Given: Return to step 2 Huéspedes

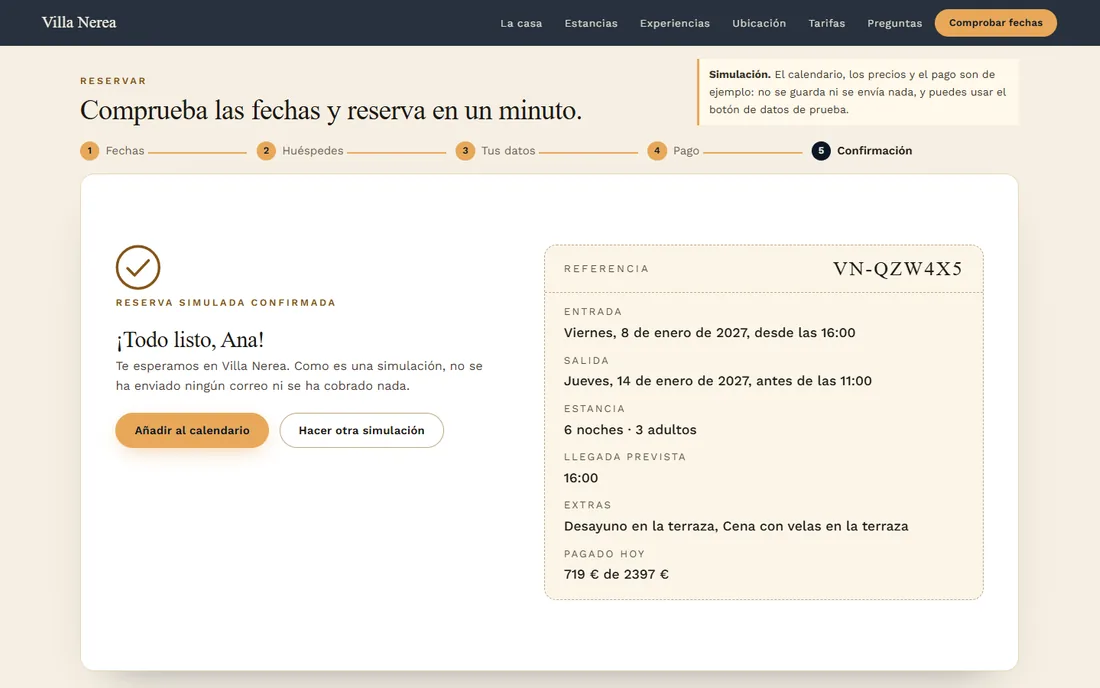Looking at the screenshot, I should (x=300, y=151).
